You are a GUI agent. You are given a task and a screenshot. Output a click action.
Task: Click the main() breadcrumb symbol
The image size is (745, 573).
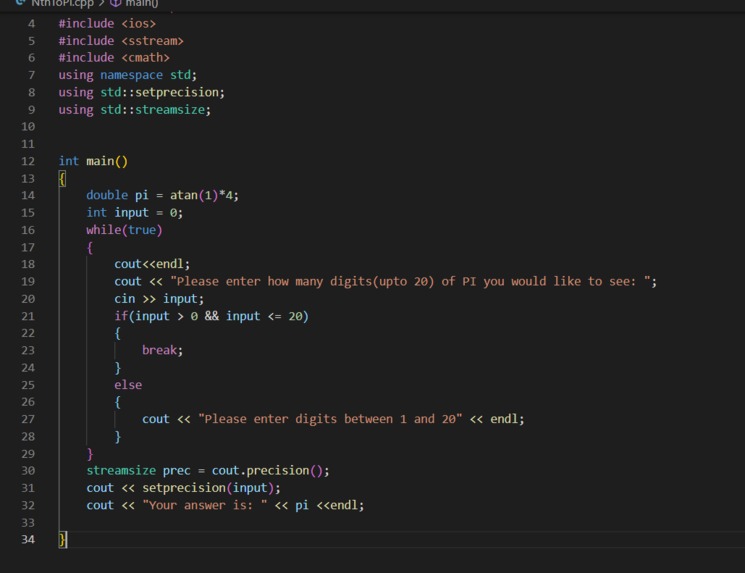pos(142,3)
